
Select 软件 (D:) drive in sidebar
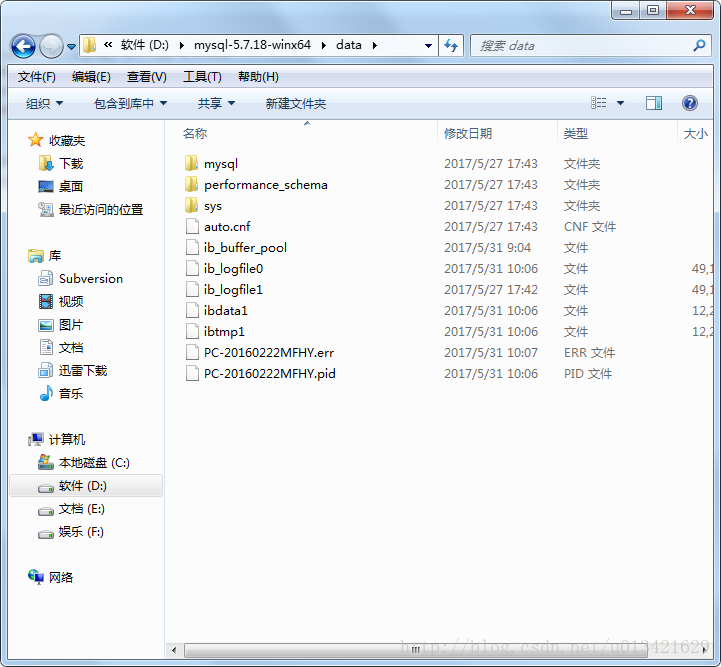pos(86,486)
